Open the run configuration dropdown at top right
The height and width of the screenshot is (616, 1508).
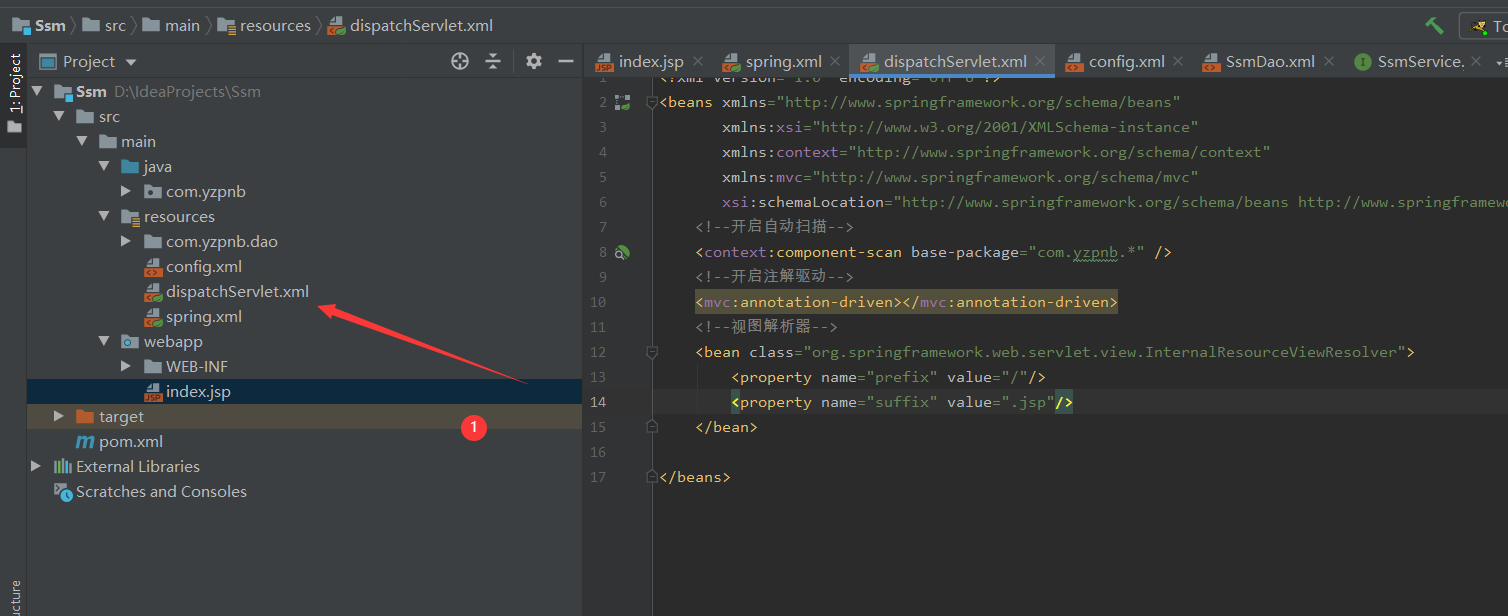pos(1484,26)
